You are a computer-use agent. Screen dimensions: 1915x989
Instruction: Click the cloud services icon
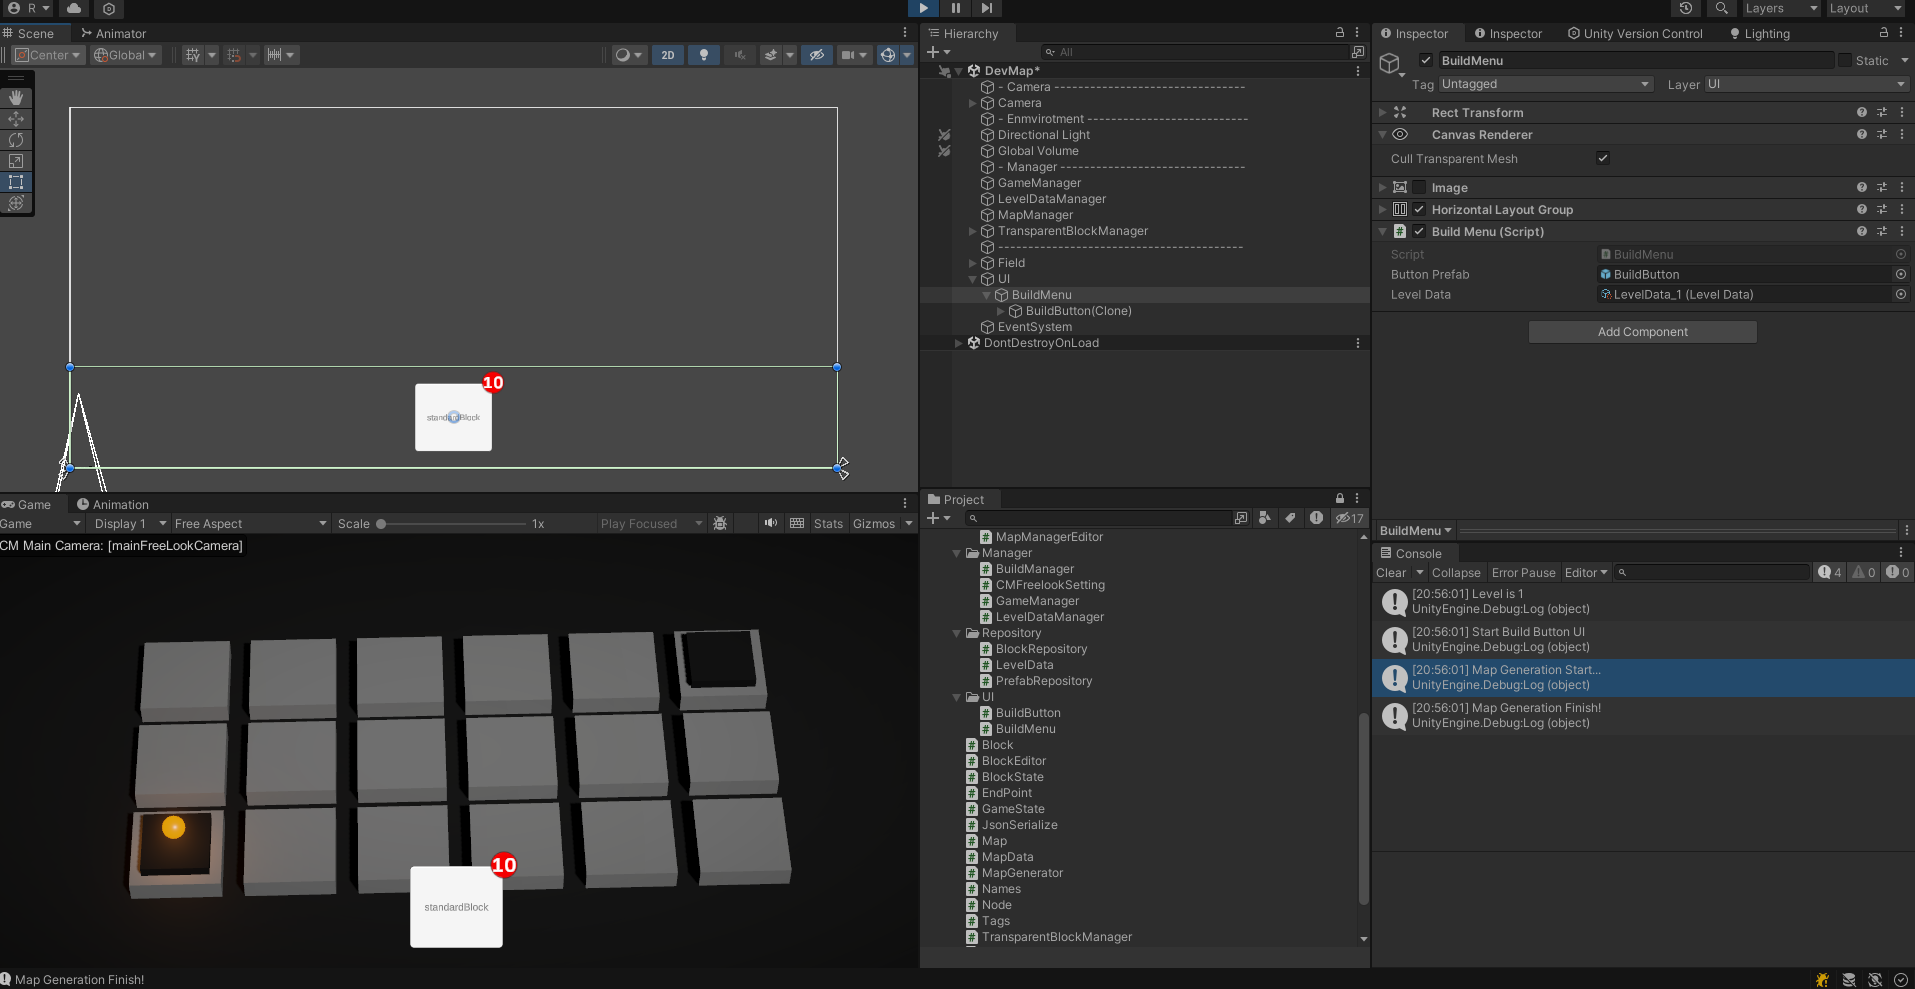[74, 8]
